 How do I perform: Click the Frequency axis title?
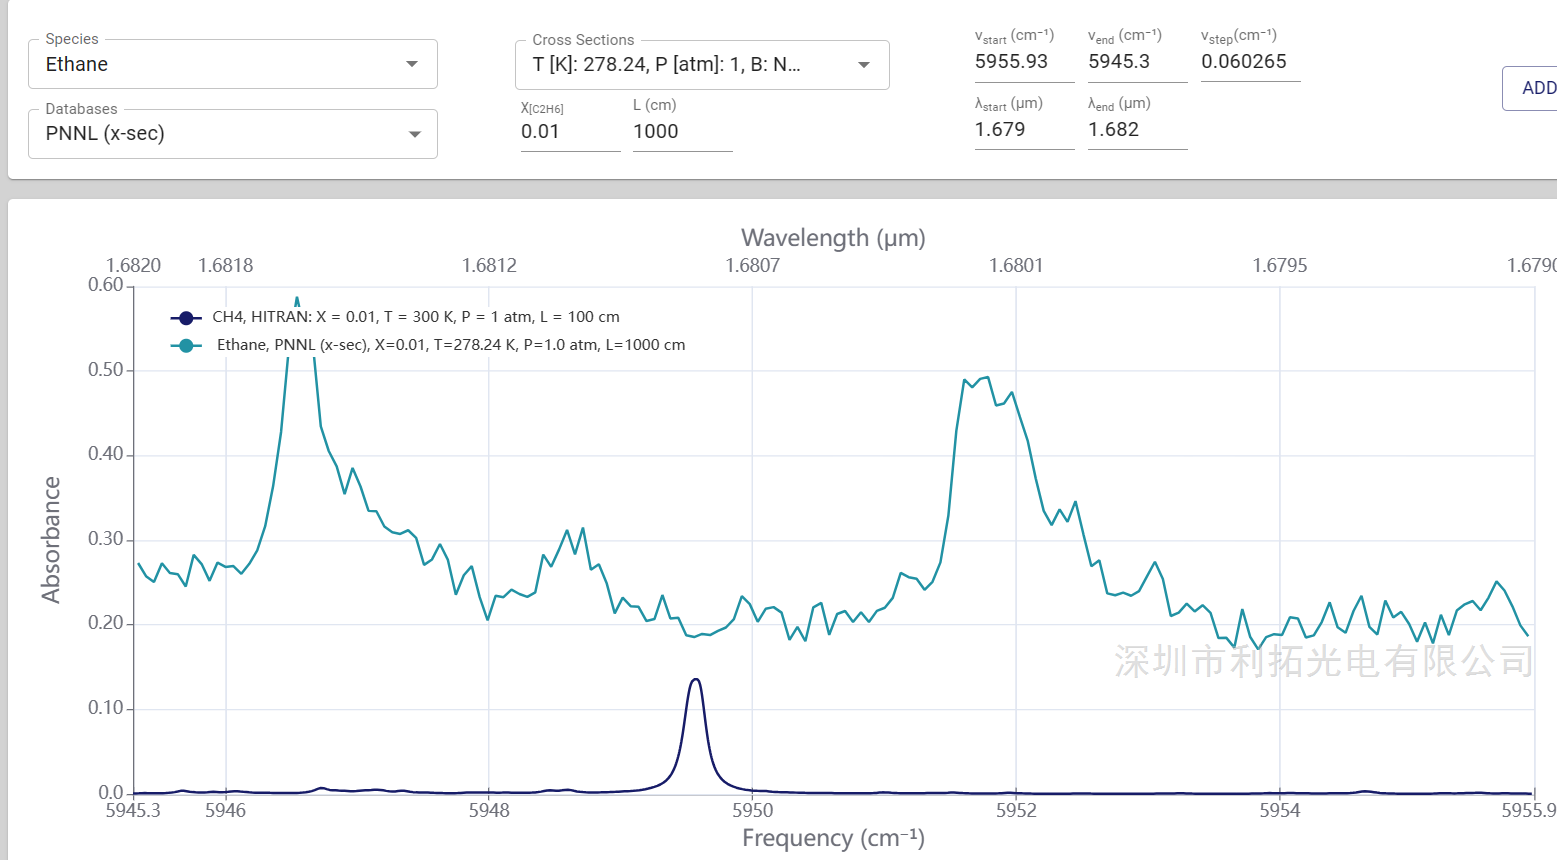[x=833, y=838]
